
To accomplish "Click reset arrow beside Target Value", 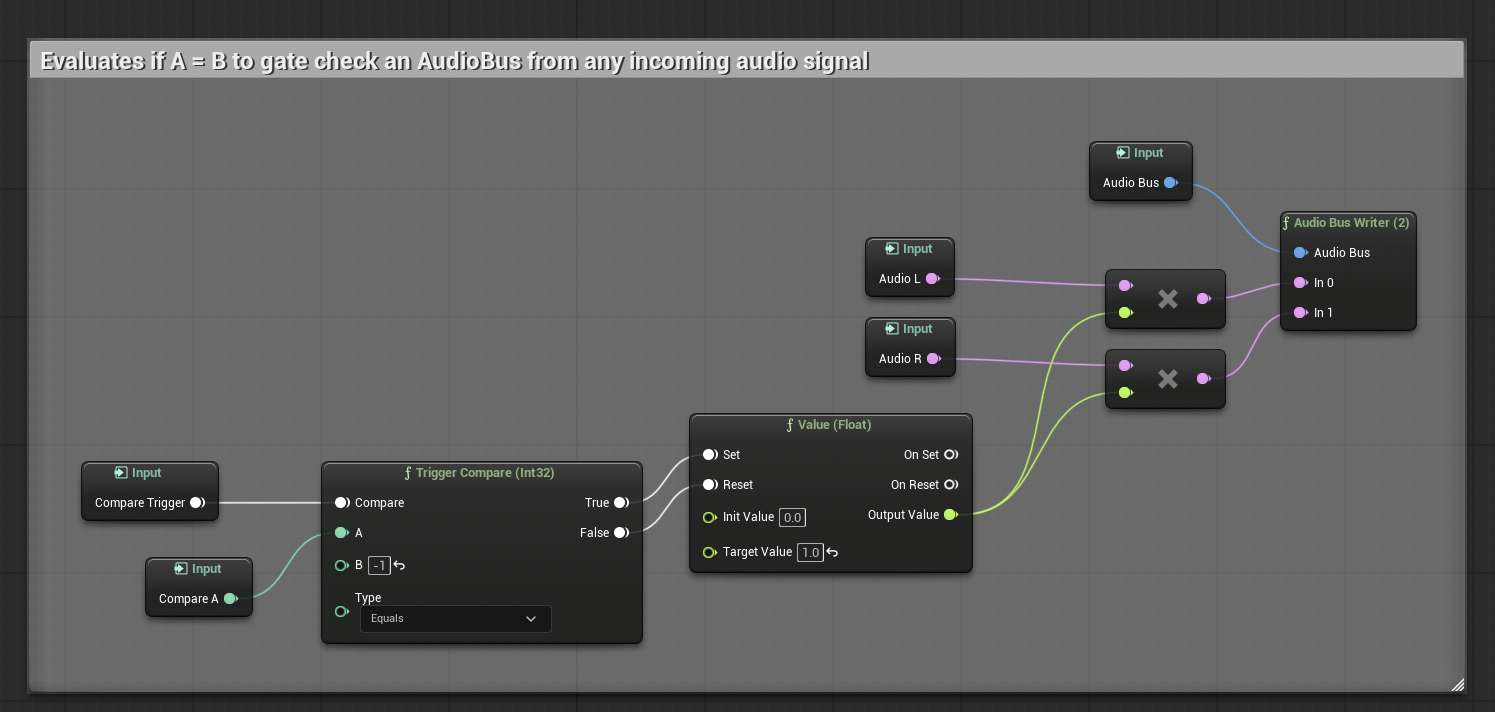I will [x=832, y=552].
